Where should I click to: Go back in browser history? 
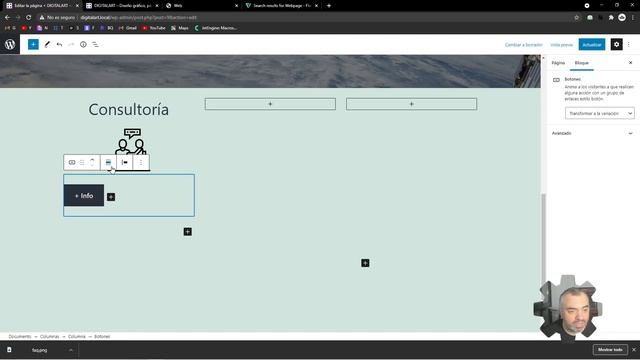(x=7, y=18)
